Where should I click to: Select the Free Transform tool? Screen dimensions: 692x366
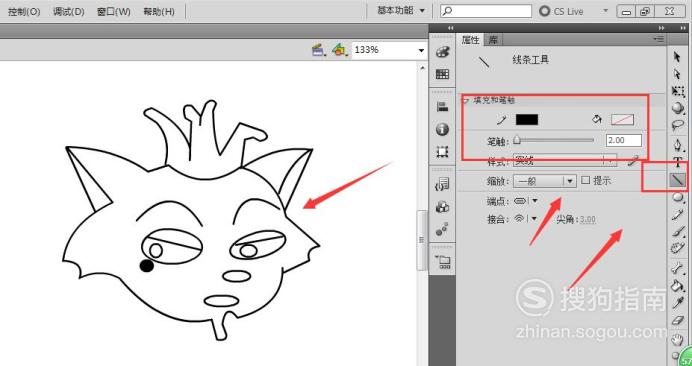(677, 91)
